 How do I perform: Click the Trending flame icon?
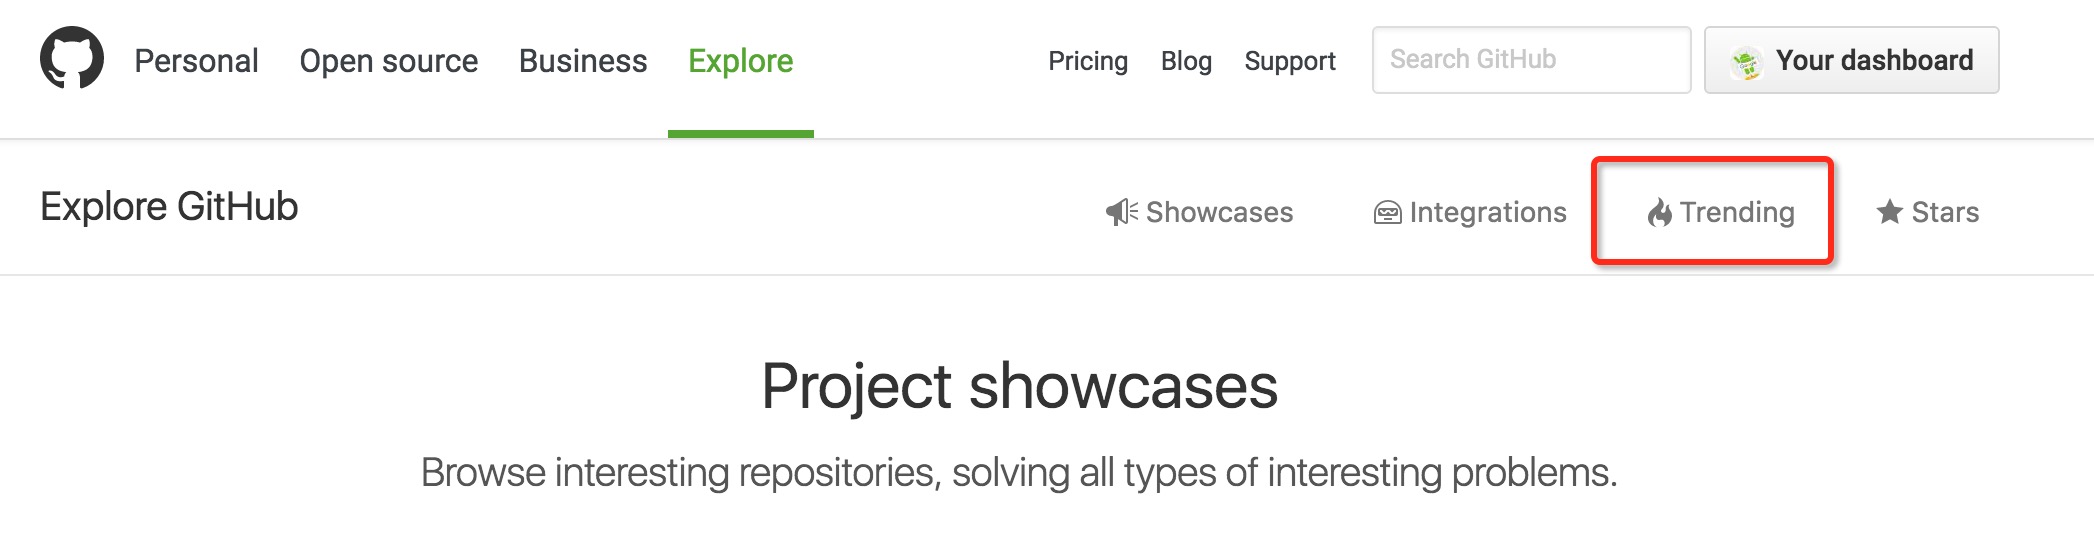1660,212
